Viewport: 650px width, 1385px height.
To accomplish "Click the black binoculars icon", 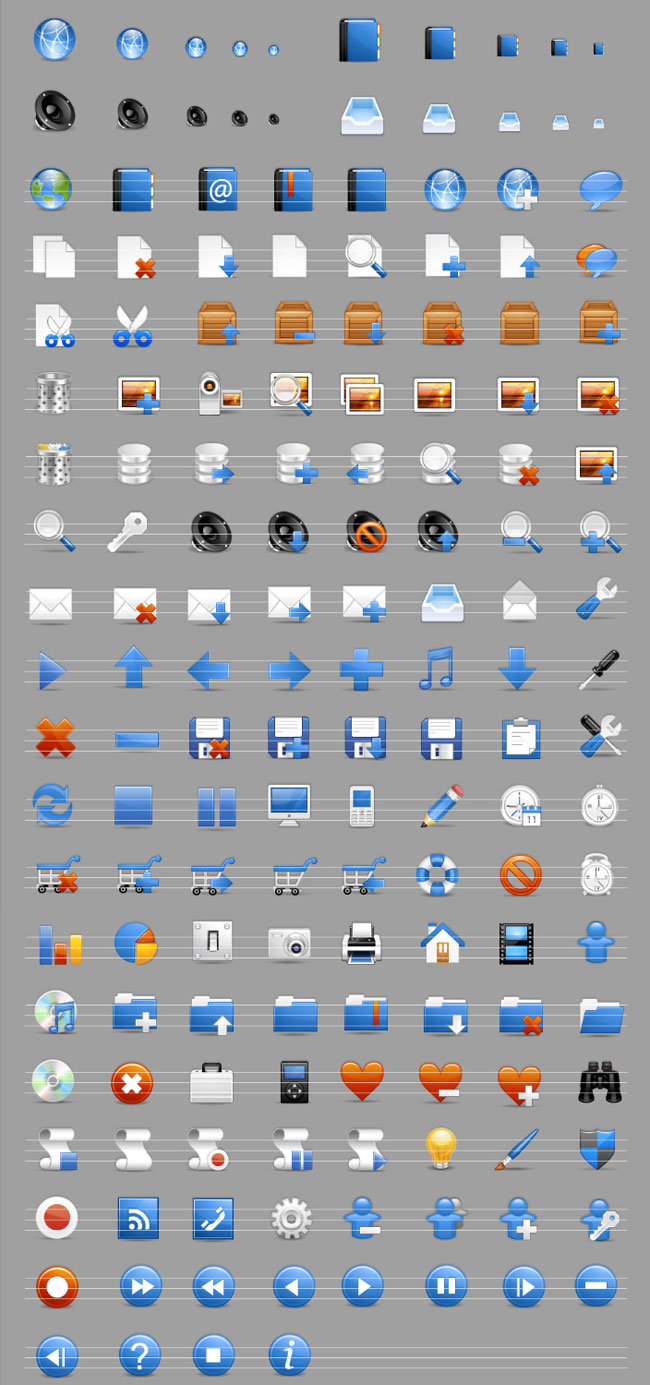I will (x=600, y=1082).
